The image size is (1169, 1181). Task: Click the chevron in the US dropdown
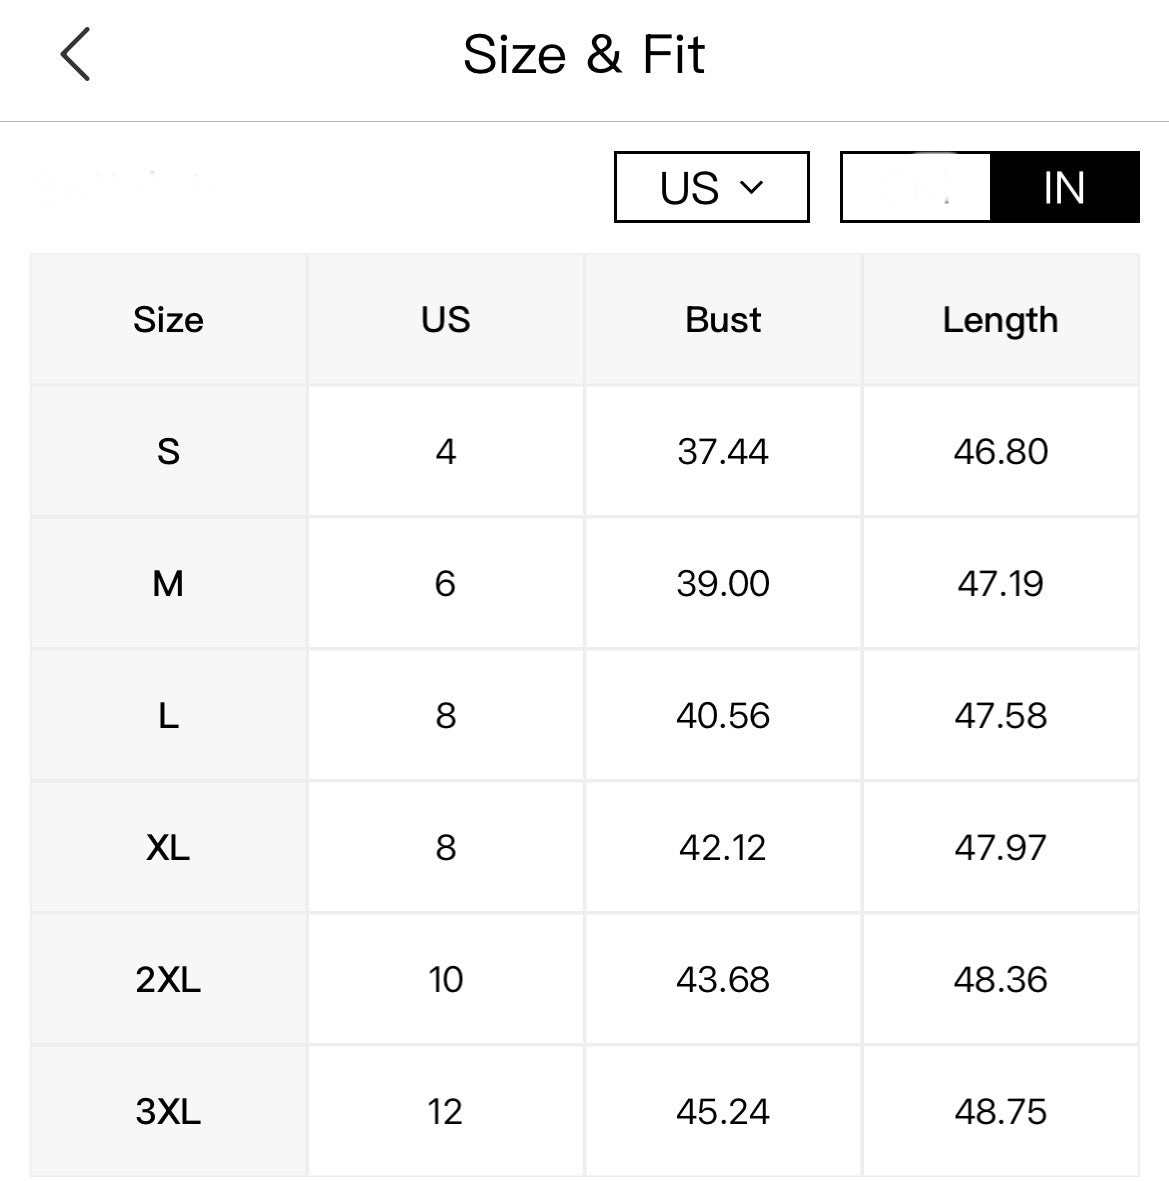pyautogui.click(x=751, y=187)
